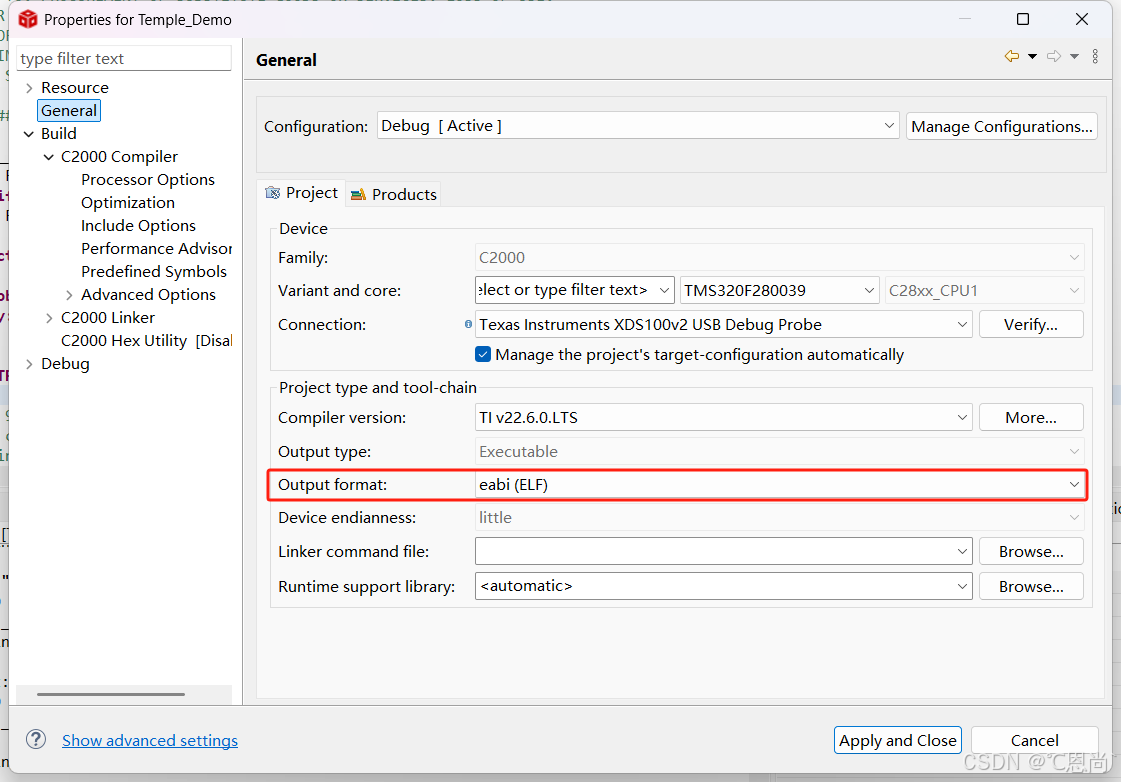1121x782 pixels.
Task: Open the variant filter text dropdown
Action: pos(575,290)
